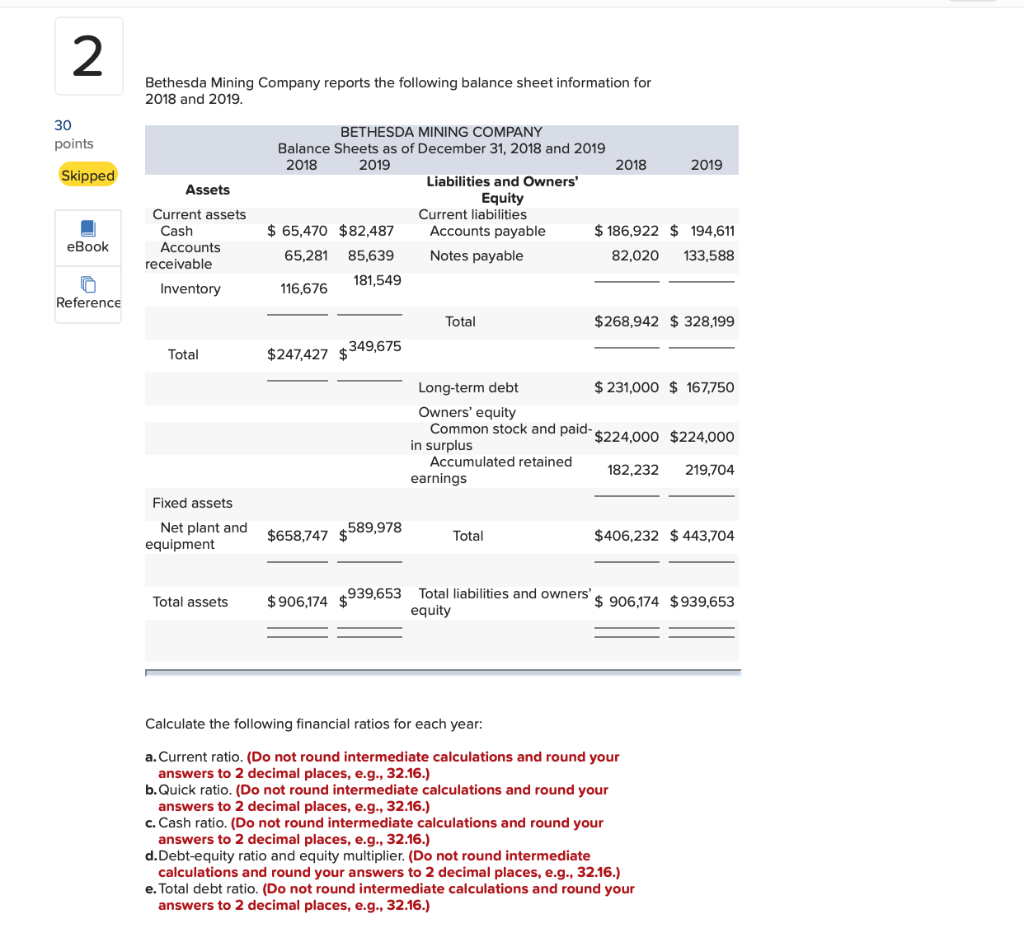Select the question number 2 box
Image resolution: width=1024 pixels, height=928 pixels.
pos(89,56)
